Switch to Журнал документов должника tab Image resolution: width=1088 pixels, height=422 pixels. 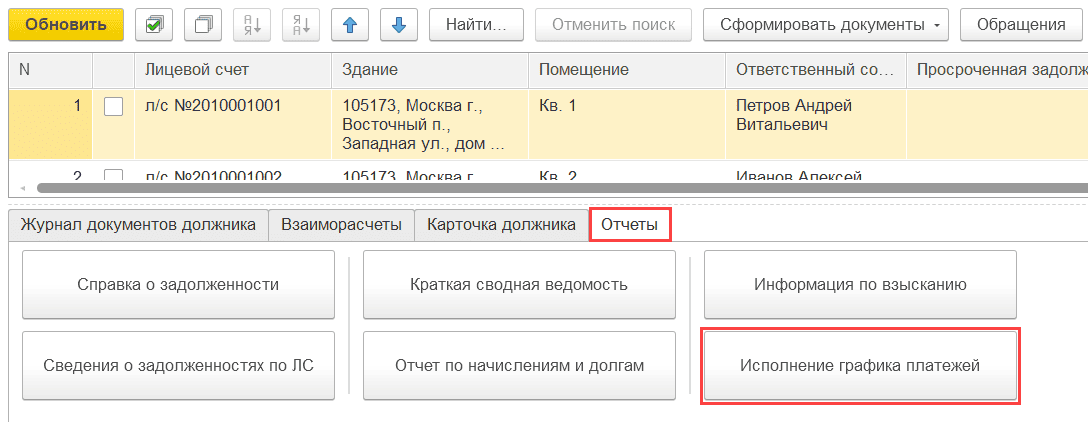tap(138, 225)
